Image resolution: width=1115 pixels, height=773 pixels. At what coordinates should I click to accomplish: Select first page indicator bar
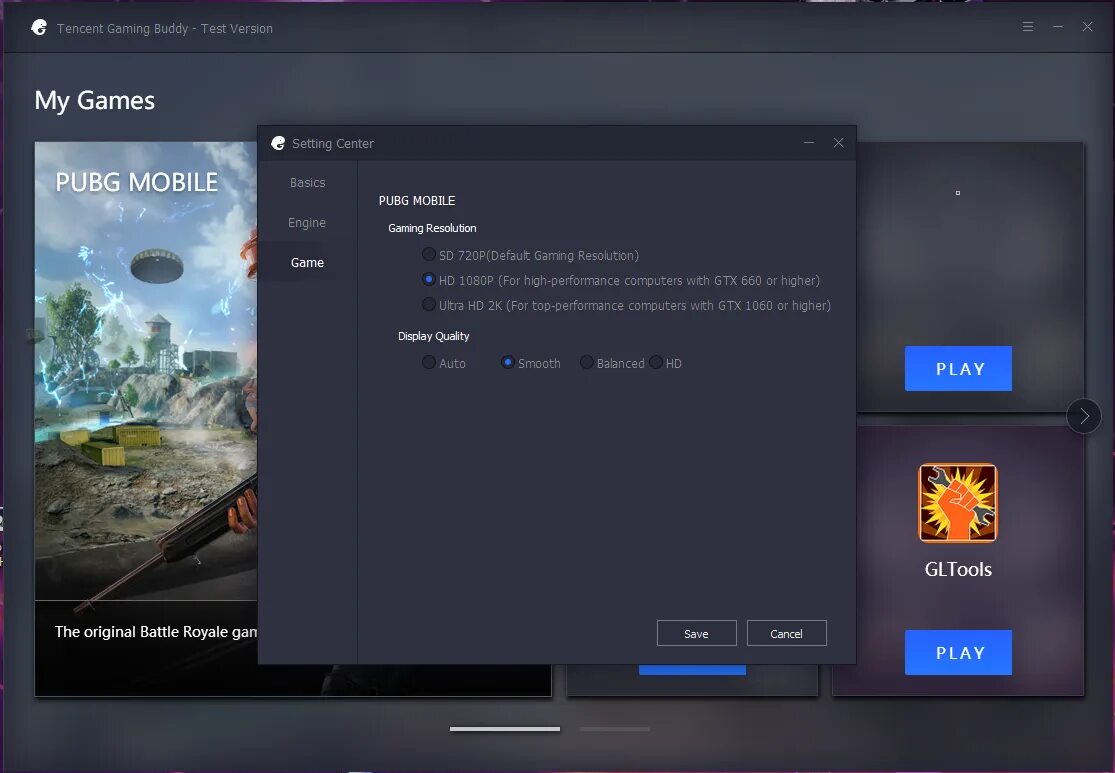[505, 728]
